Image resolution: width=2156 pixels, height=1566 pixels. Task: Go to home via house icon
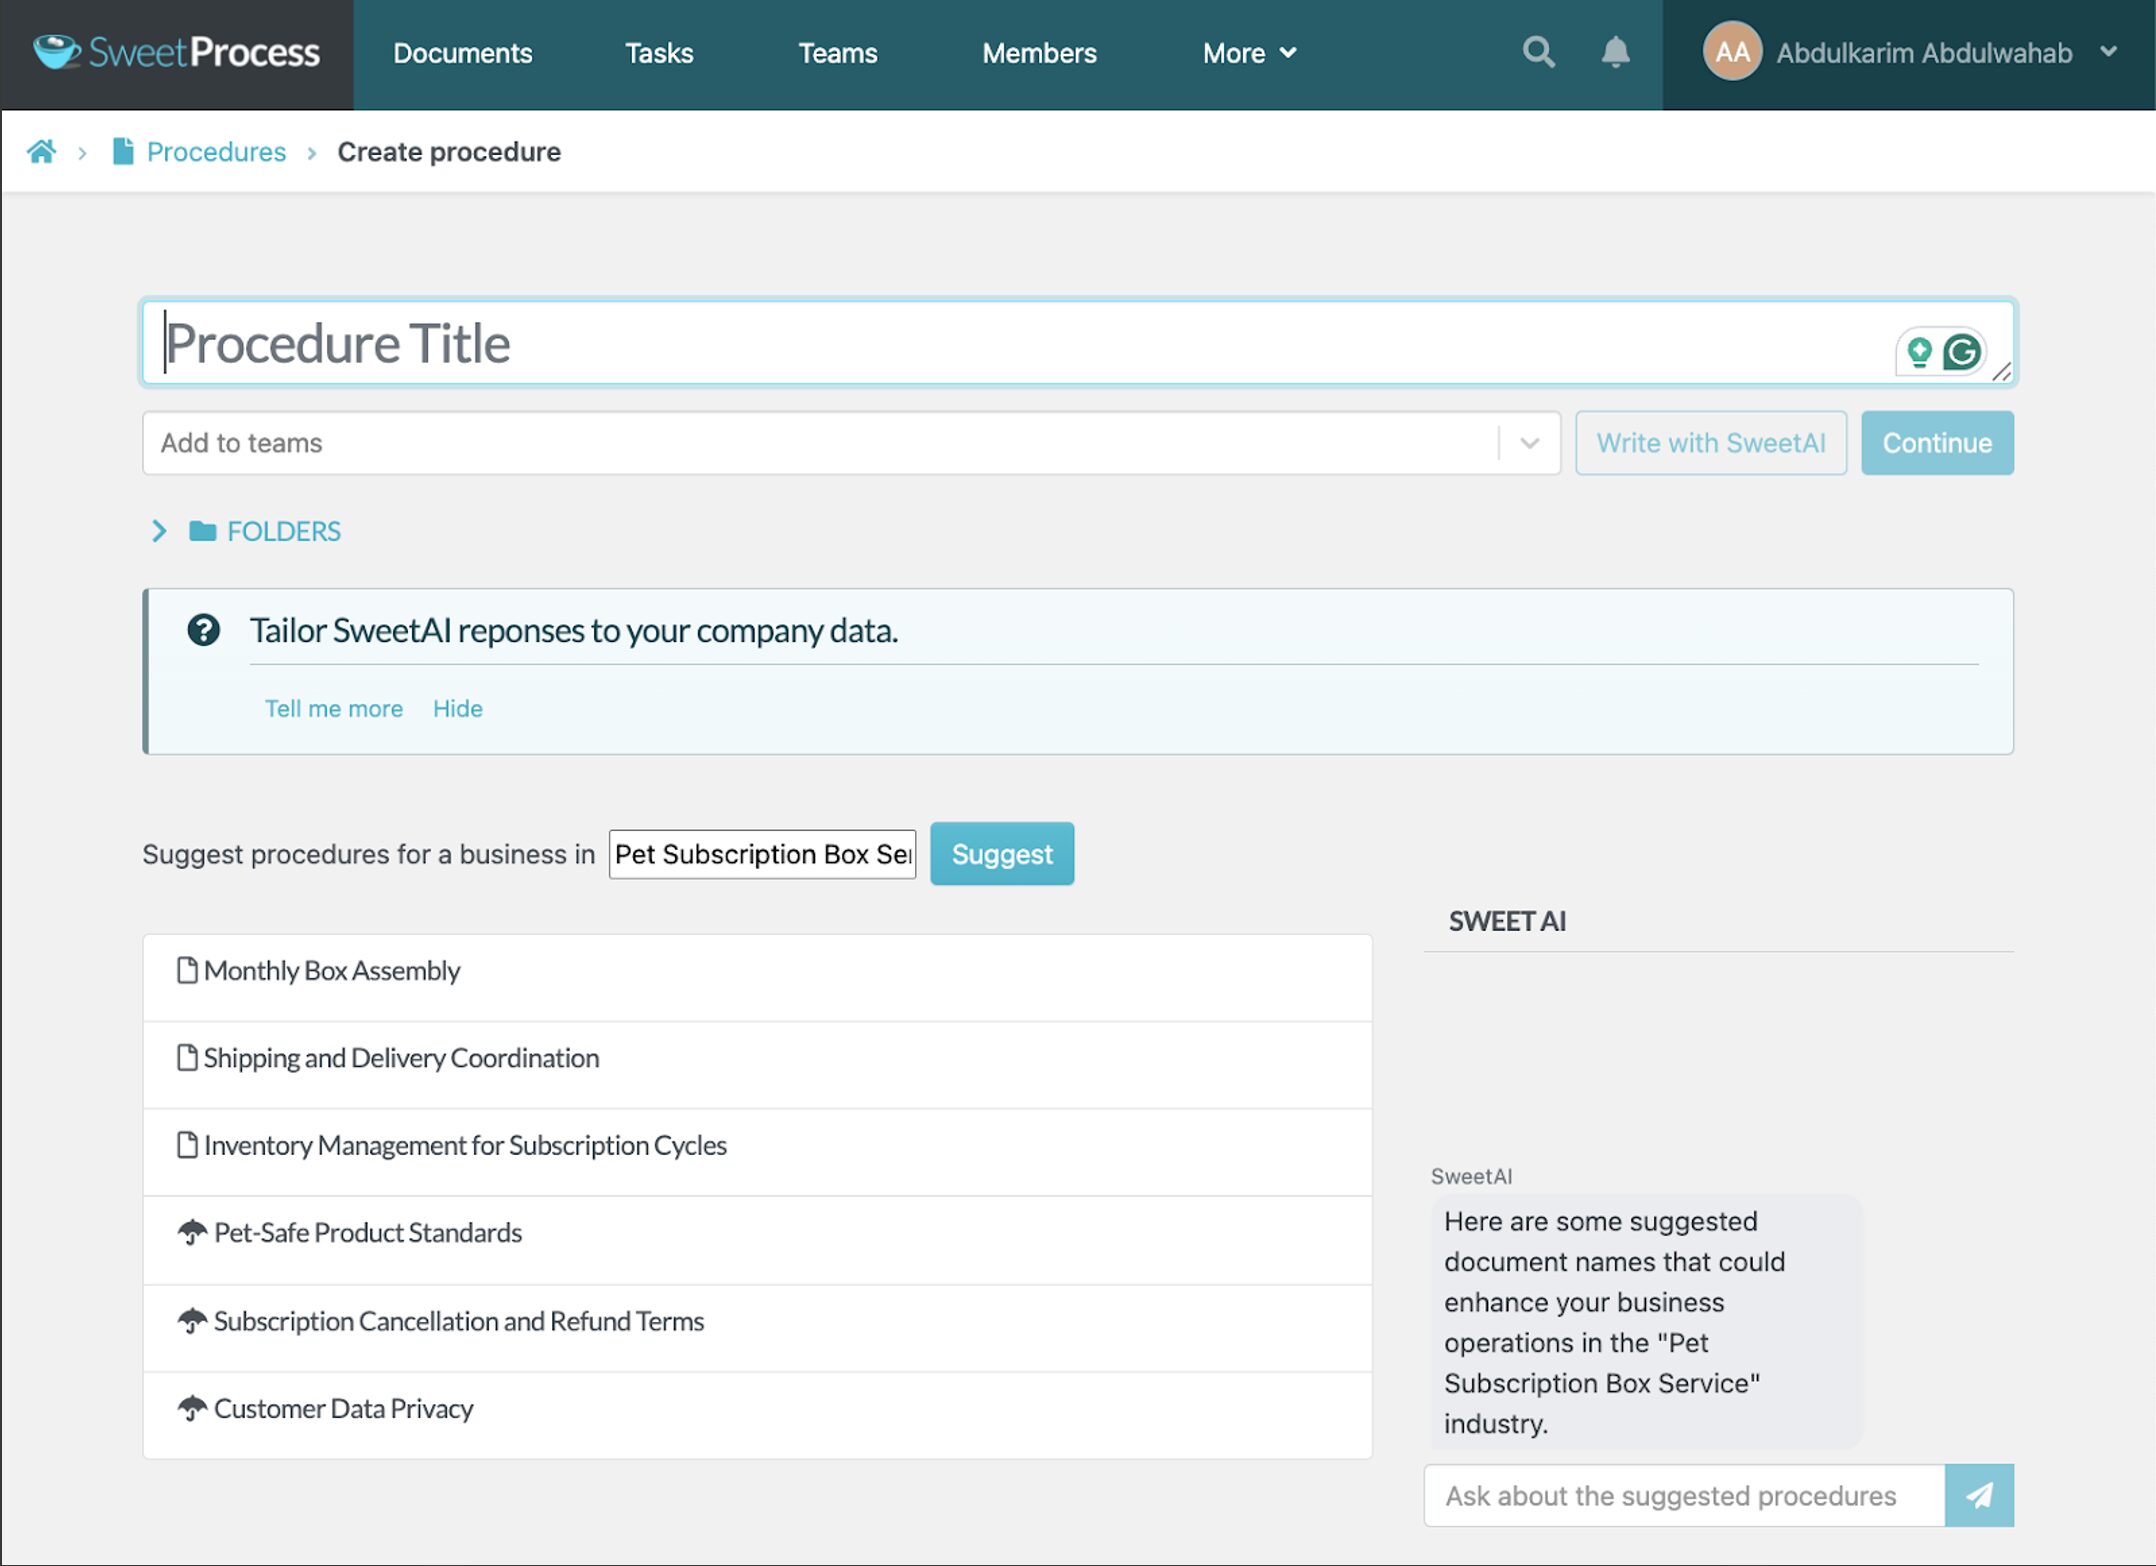[x=41, y=151]
